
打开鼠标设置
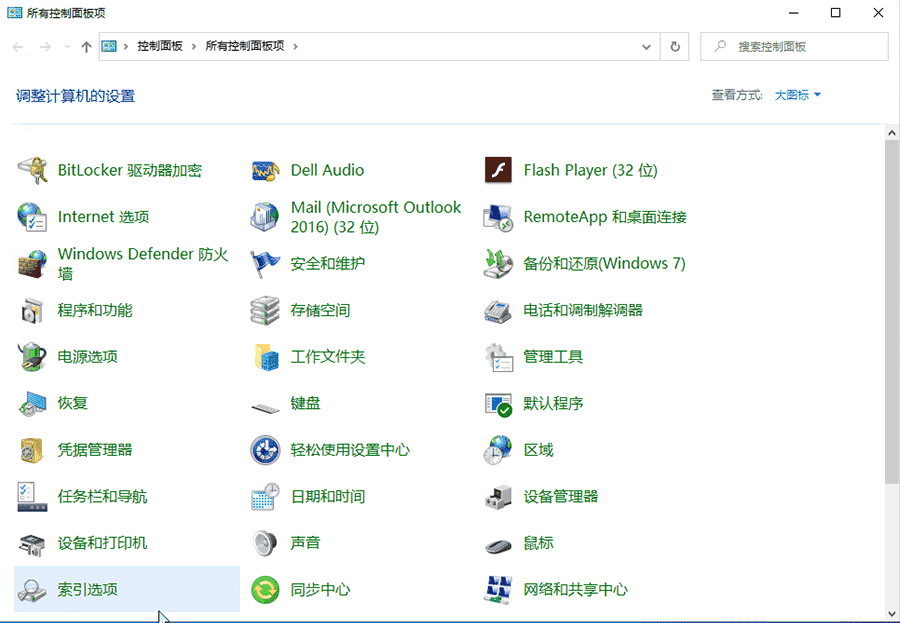point(540,543)
